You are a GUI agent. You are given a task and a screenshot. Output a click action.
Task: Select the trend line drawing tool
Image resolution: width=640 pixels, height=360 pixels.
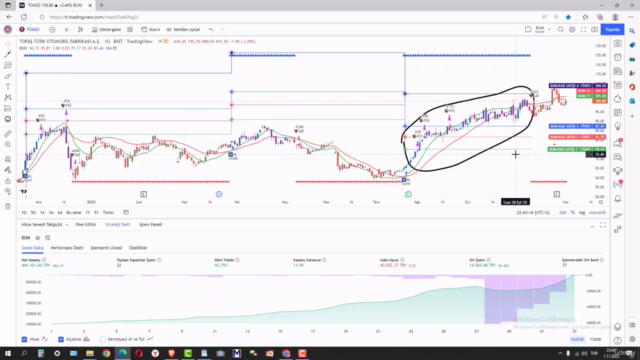pos(8,54)
